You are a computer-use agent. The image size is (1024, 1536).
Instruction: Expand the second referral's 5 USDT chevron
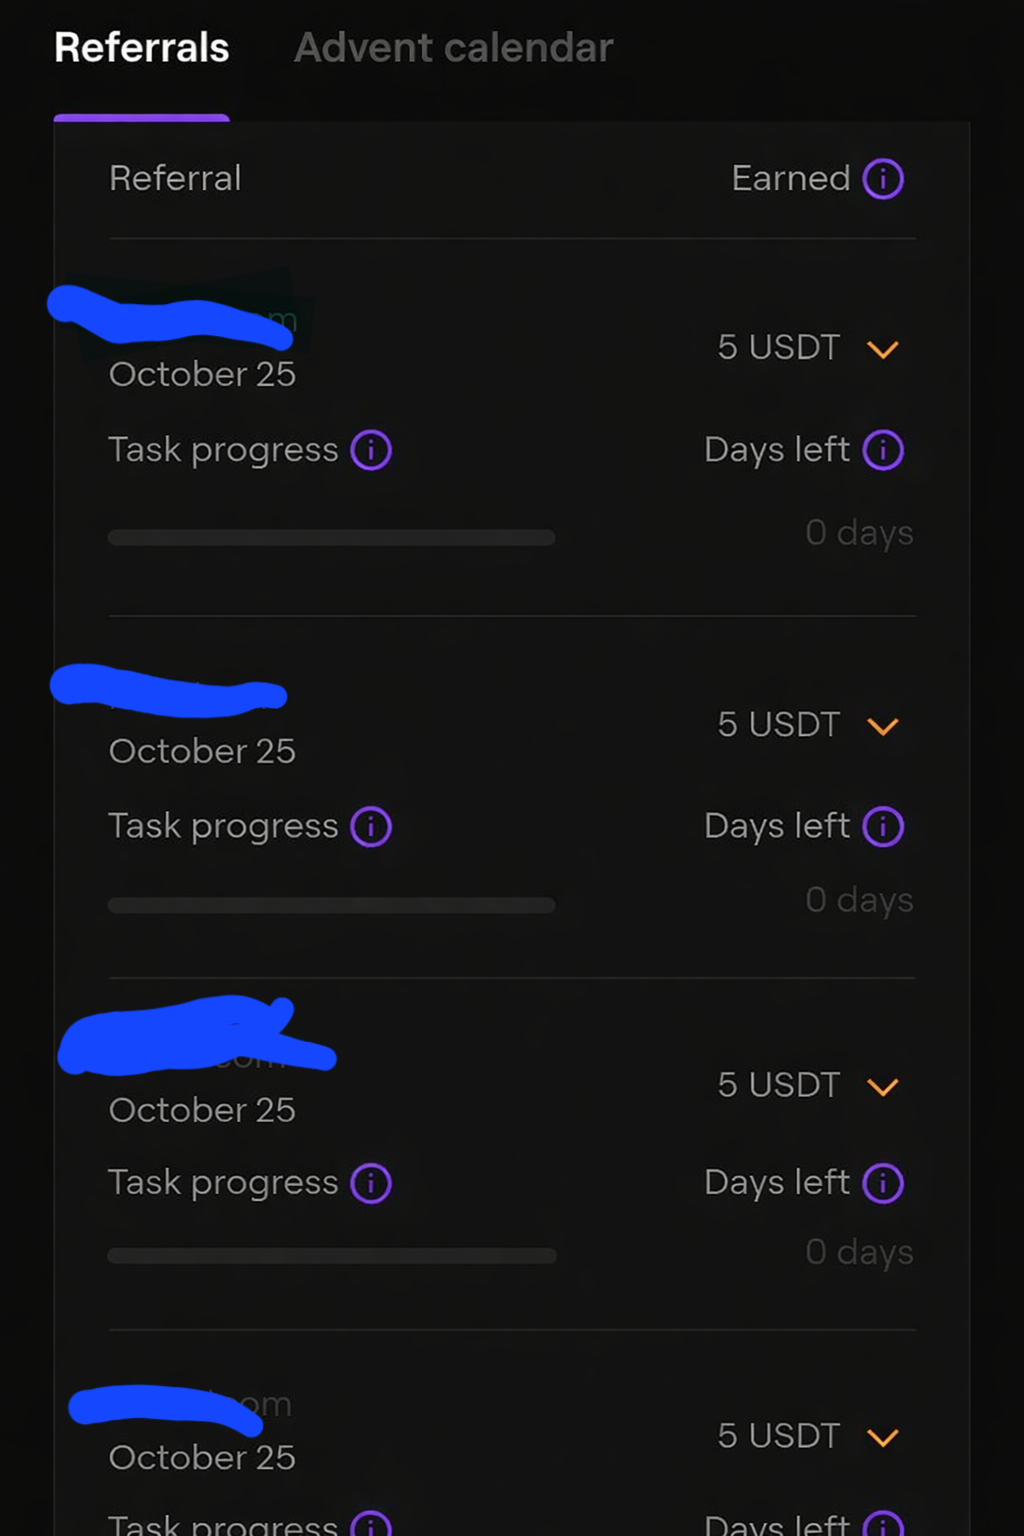(x=882, y=726)
